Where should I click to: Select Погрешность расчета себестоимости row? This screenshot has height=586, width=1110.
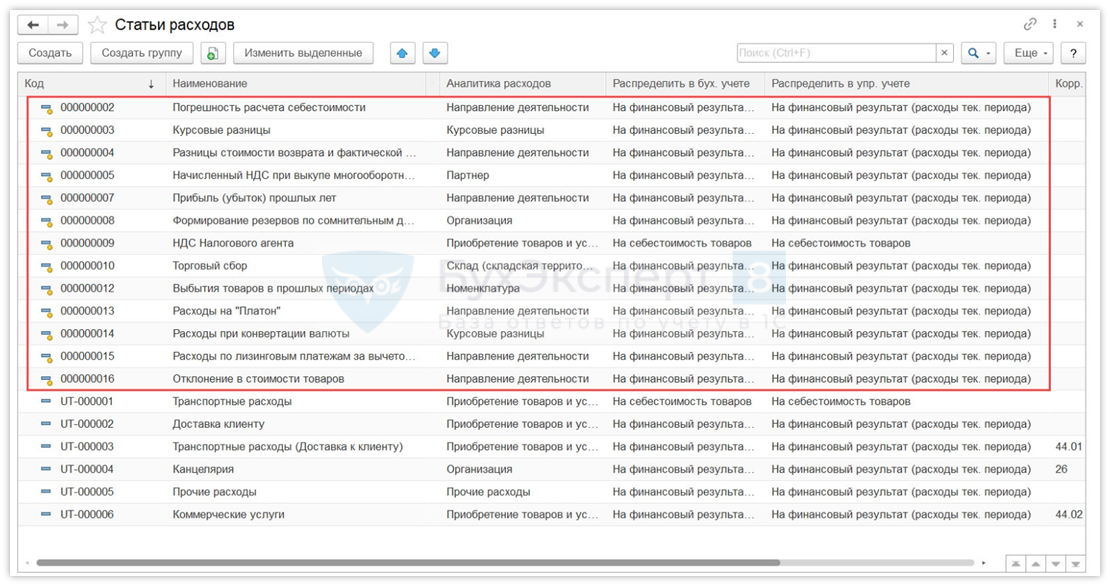tap(551, 108)
